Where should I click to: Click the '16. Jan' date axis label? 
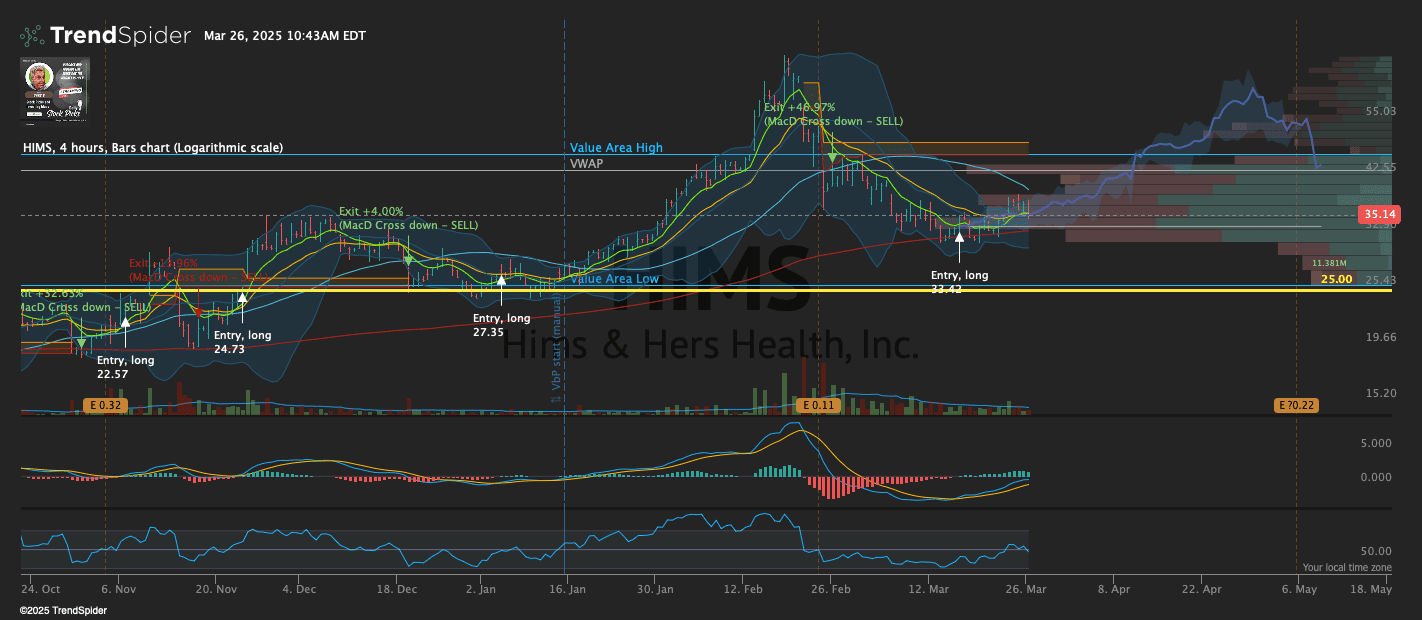tap(566, 591)
